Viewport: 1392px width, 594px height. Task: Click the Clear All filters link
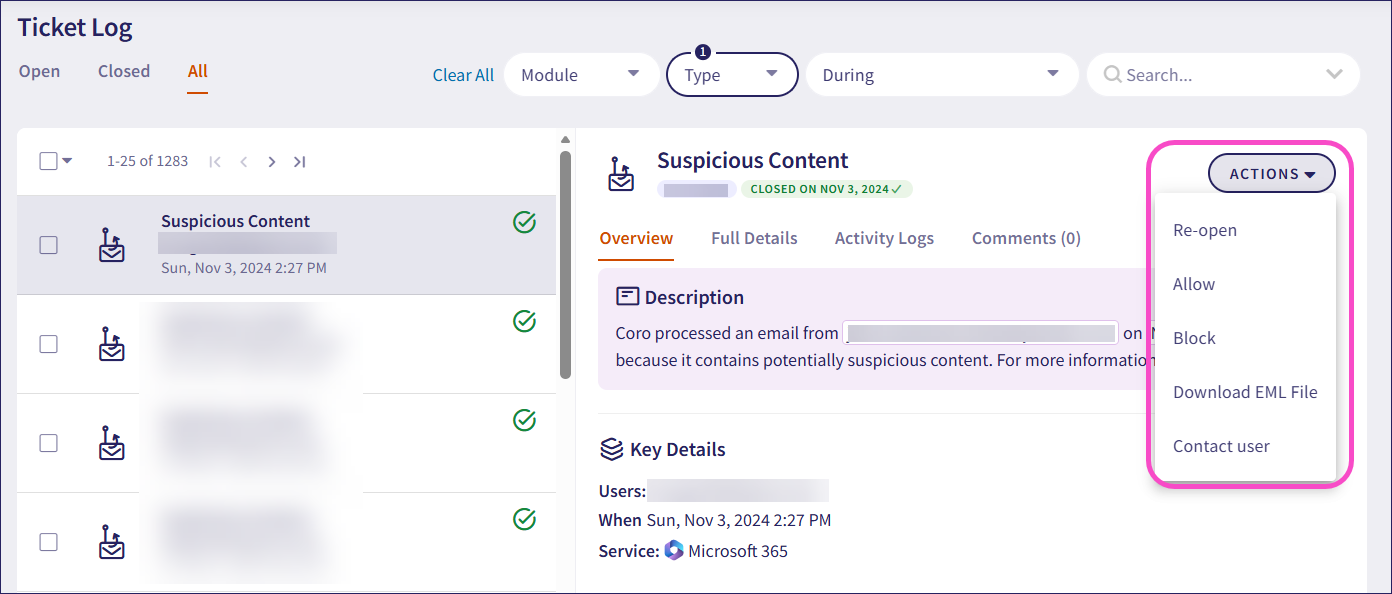pyautogui.click(x=463, y=75)
